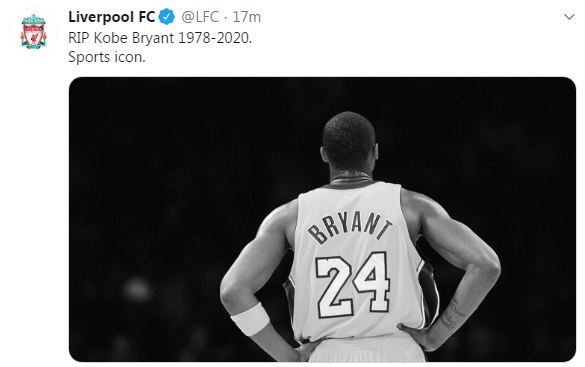This screenshot has width=585, height=367.
Task: Click the player's head in the photo
Action: (349, 141)
